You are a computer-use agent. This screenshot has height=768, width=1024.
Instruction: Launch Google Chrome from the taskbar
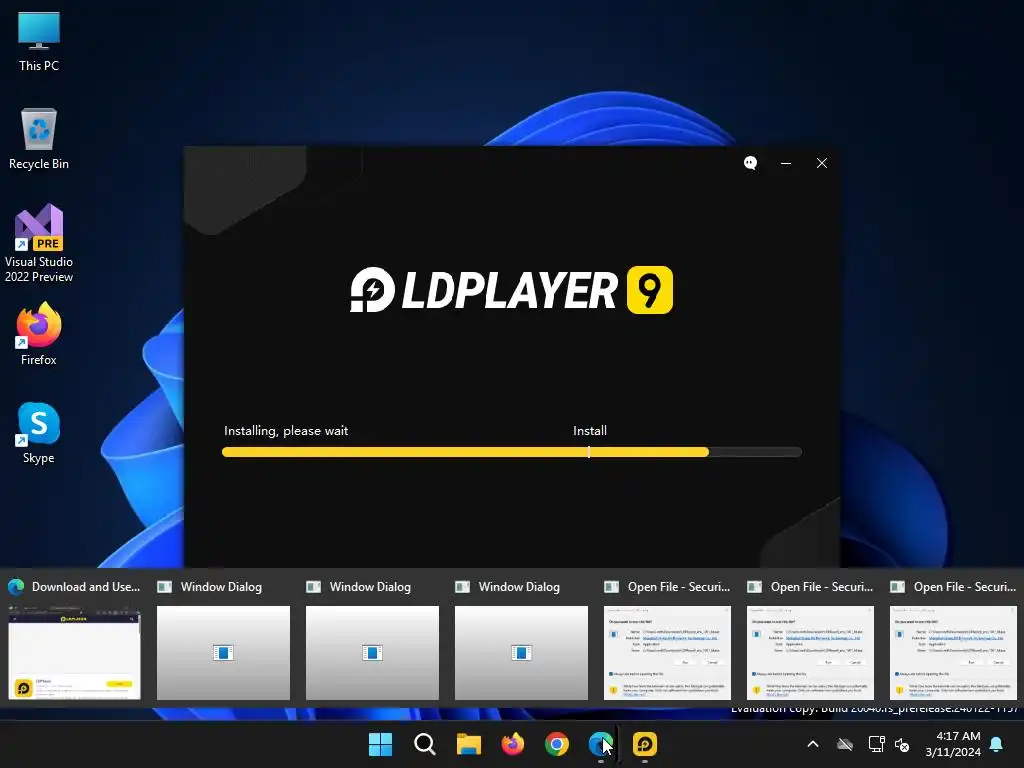(556, 744)
